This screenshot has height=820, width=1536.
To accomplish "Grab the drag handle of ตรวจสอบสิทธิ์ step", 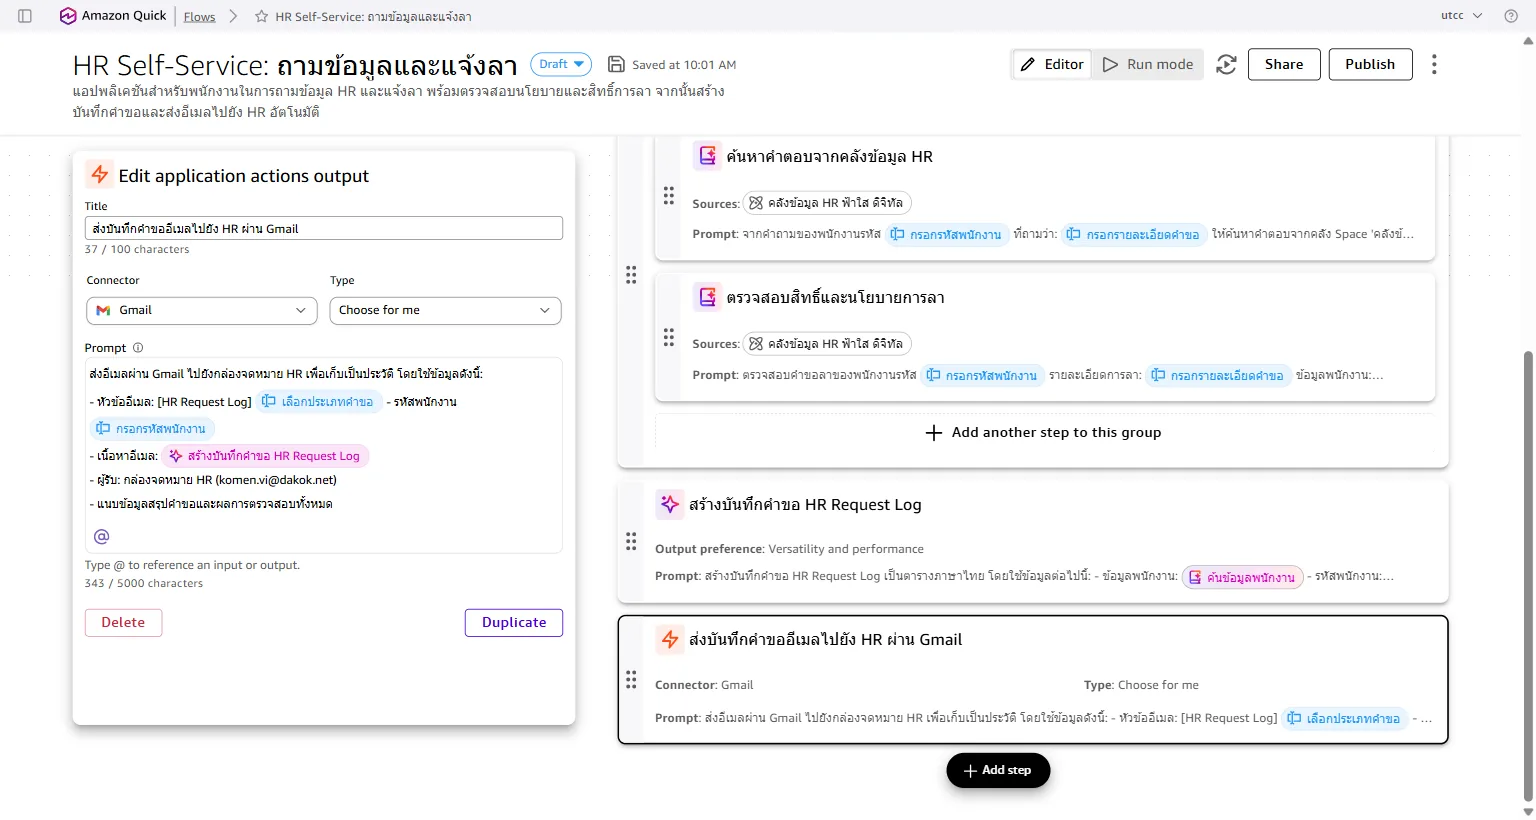I will coord(669,337).
